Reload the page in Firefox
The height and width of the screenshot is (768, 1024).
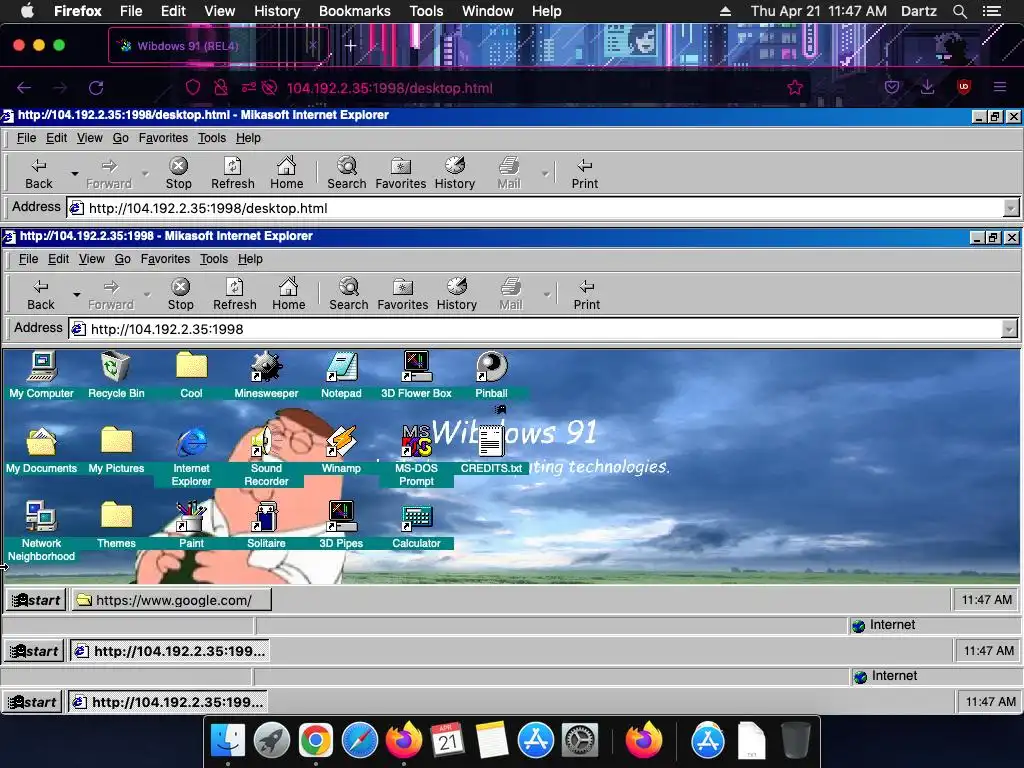pos(96,88)
